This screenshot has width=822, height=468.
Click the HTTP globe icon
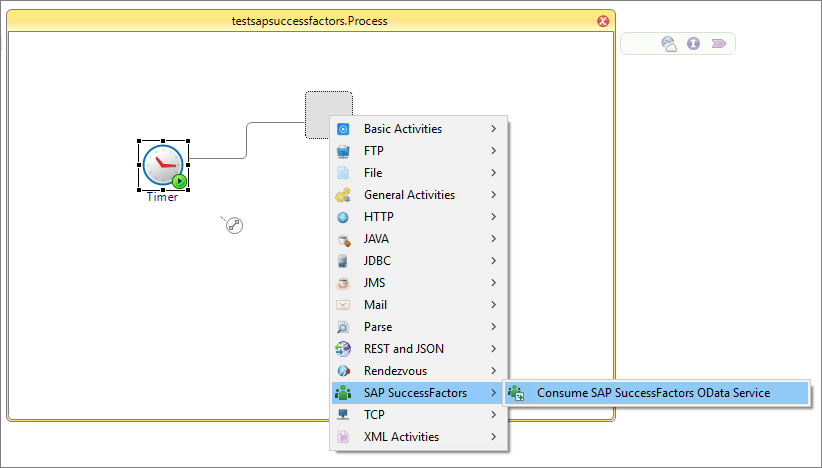[x=343, y=217]
